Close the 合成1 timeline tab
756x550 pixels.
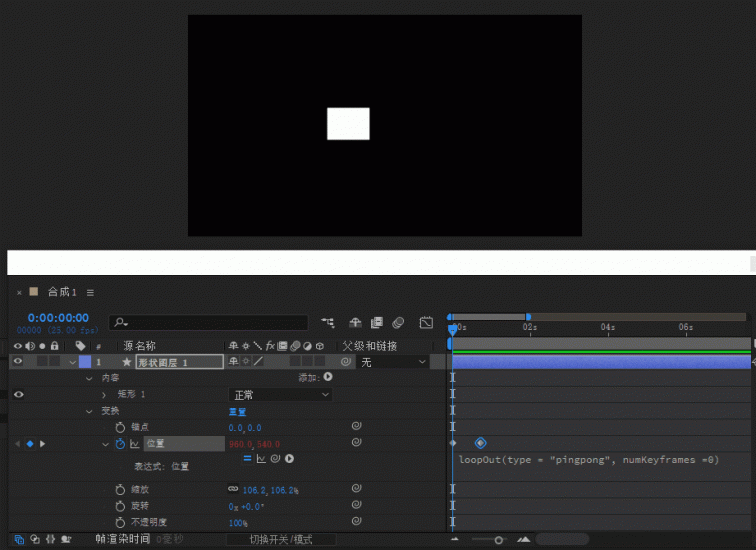(x=19, y=293)
